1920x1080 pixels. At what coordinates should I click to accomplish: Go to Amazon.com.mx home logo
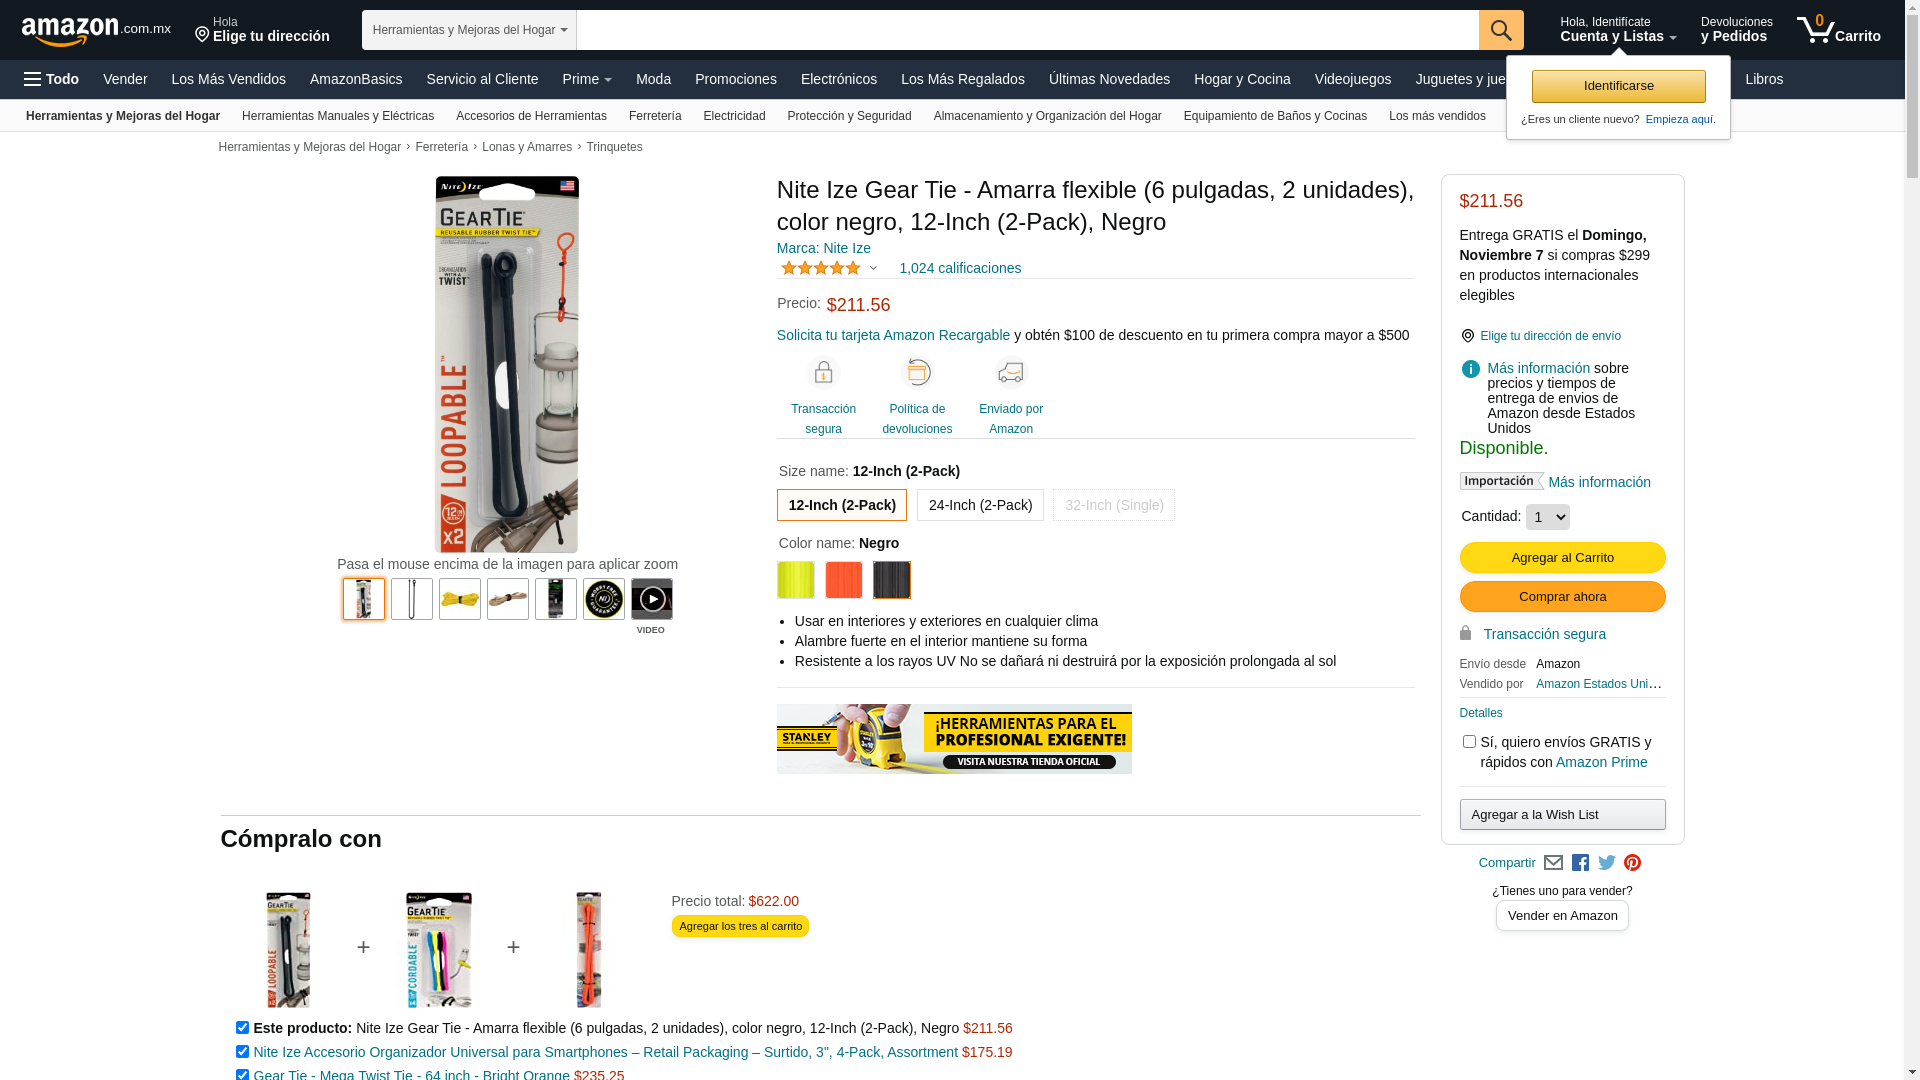point(96,31)
